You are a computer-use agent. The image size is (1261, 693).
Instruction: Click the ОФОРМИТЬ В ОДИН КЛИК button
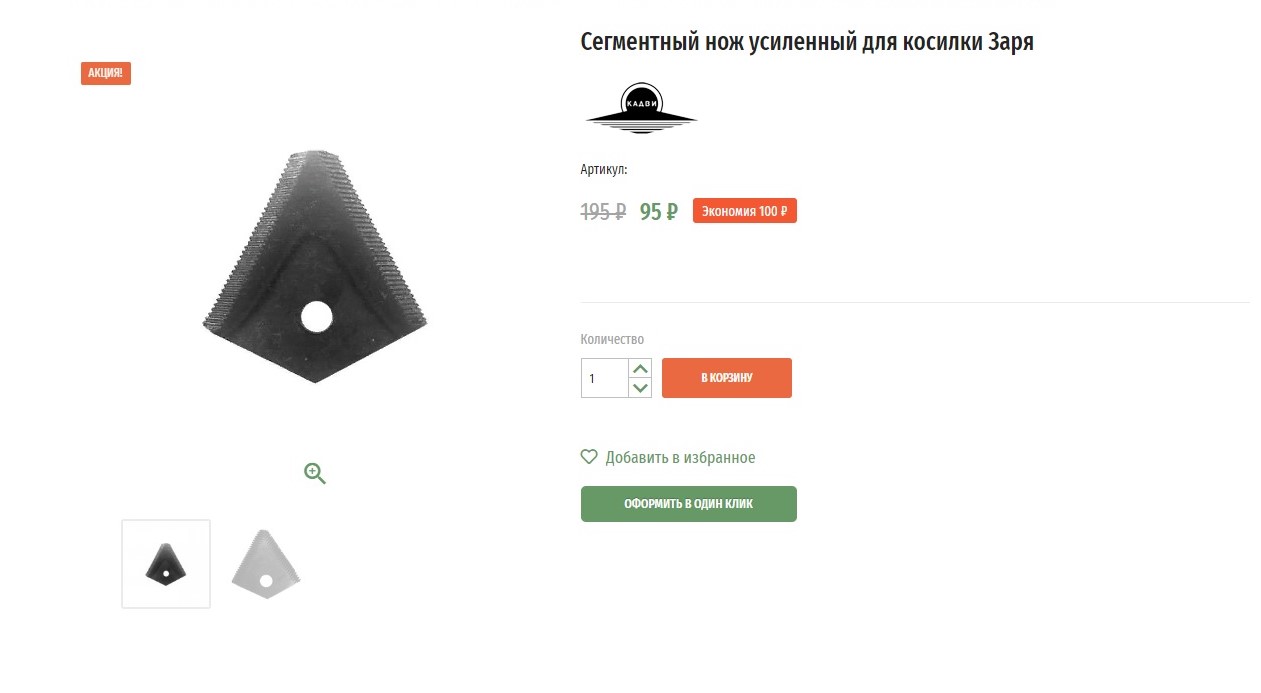pyautogui.click(x=689, y=504)
